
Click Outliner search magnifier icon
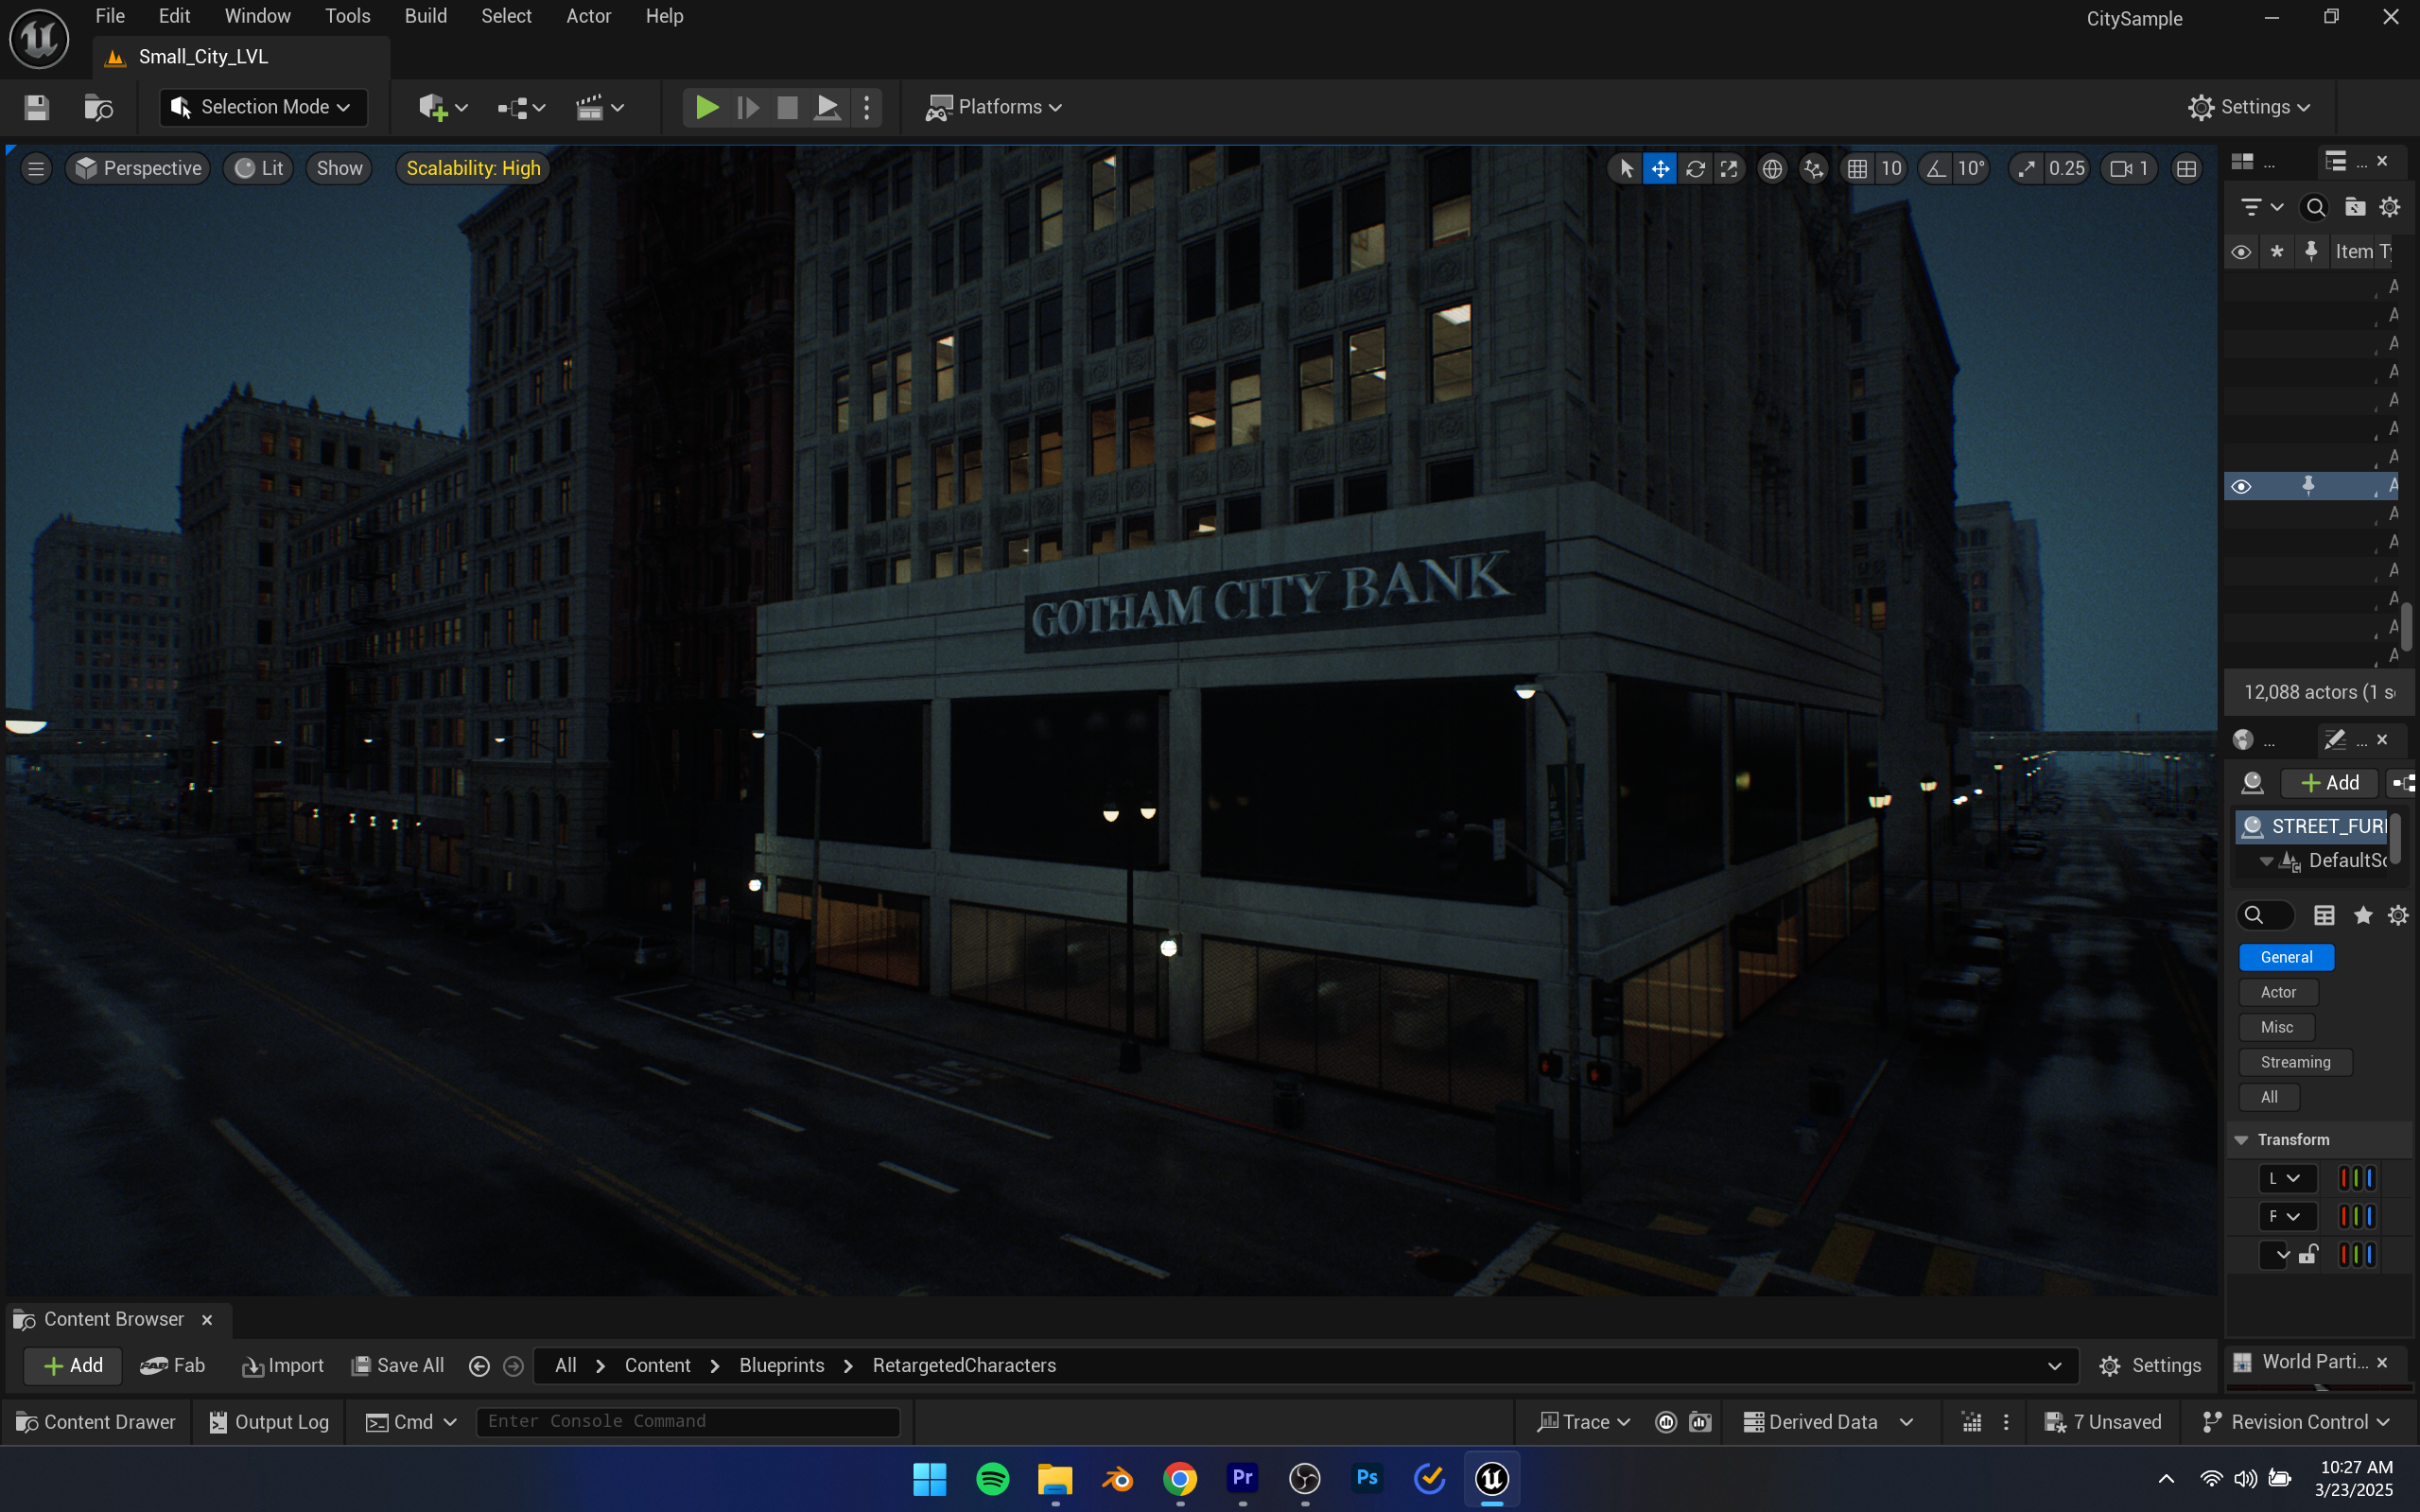point(2315,207)
